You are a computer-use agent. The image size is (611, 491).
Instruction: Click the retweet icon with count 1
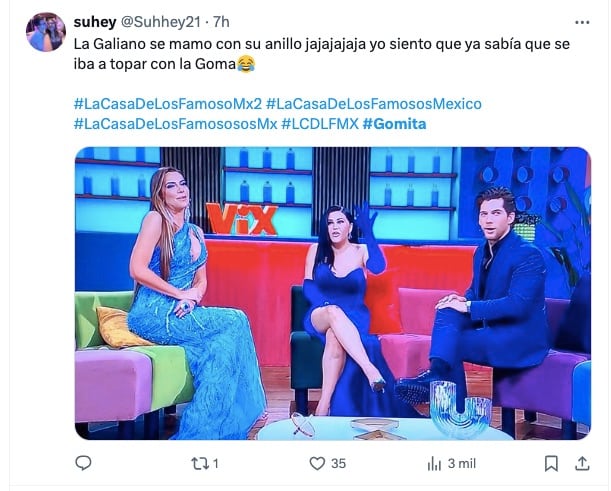click(x=200, y=463)
